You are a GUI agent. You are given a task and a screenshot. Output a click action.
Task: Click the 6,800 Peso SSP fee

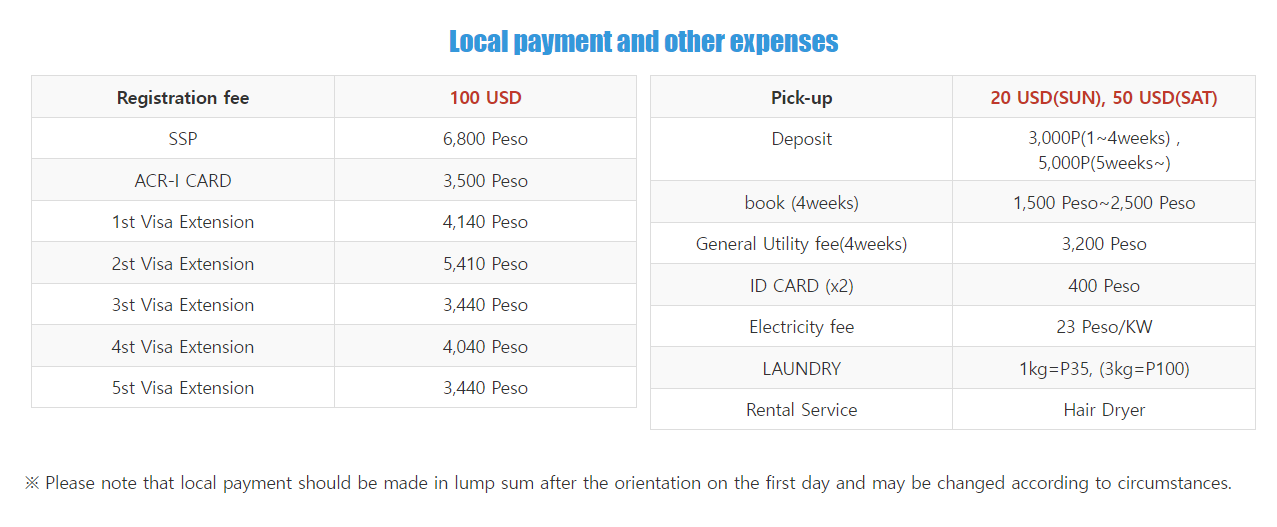click(x=485, y=139)
